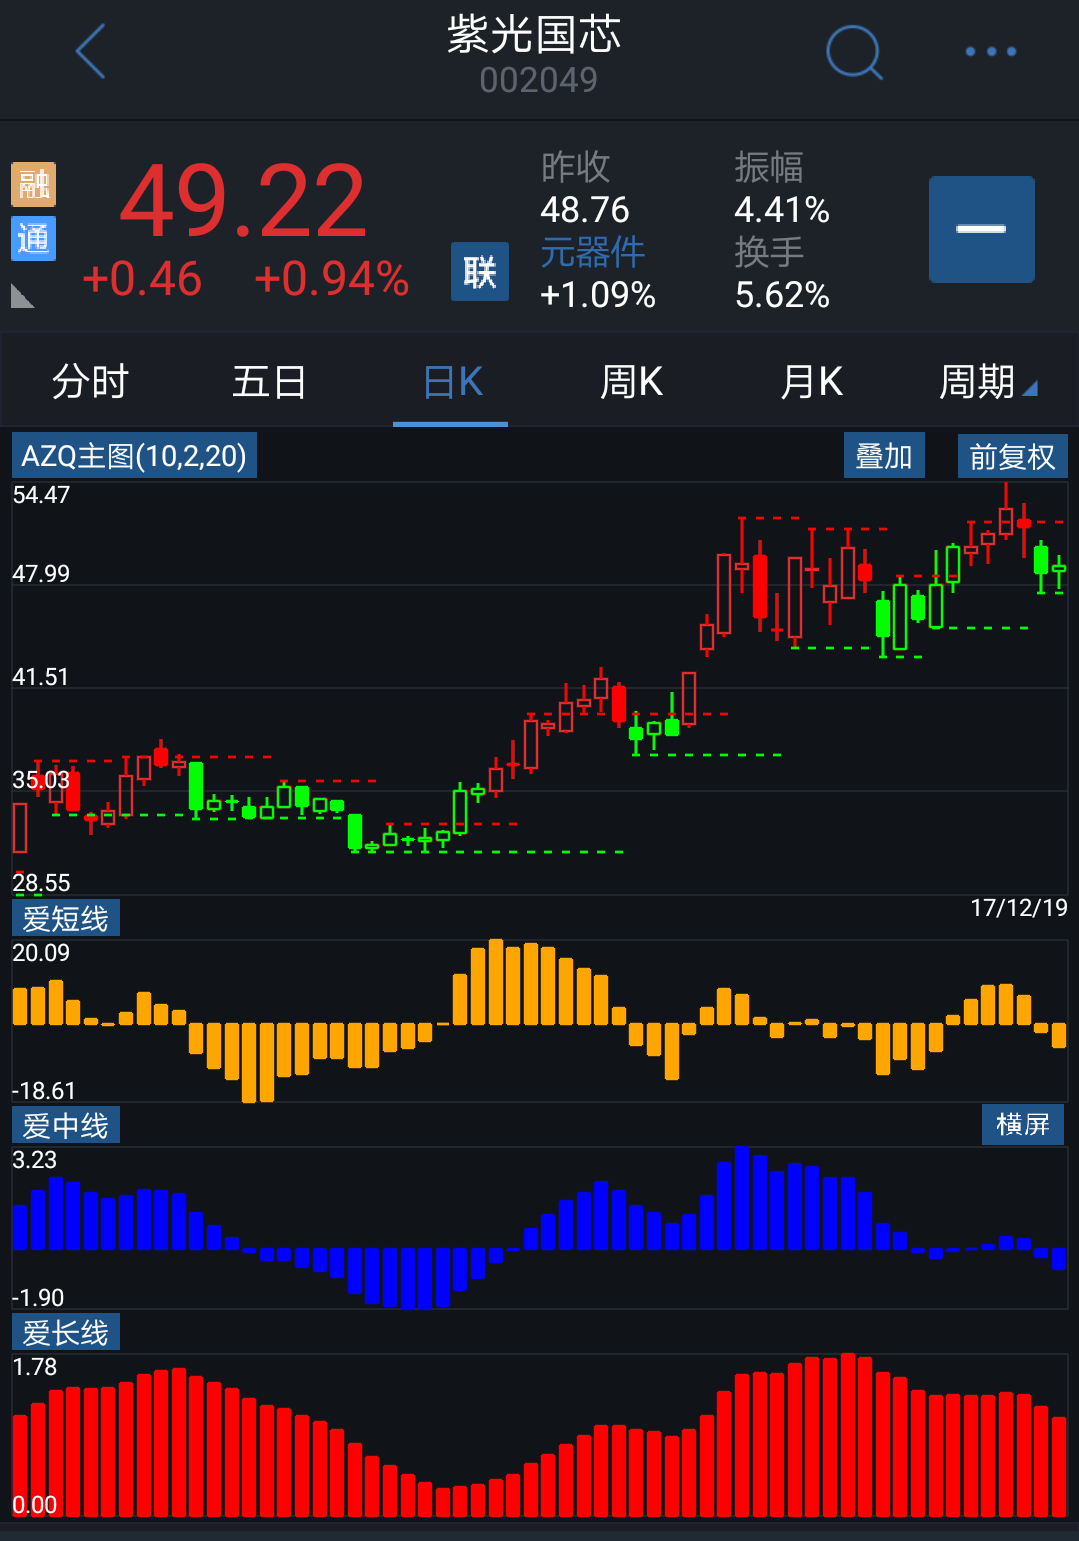The image size is (1079, 1541).
Task: Tap the current price 49.22
Action: coord(243,203)
